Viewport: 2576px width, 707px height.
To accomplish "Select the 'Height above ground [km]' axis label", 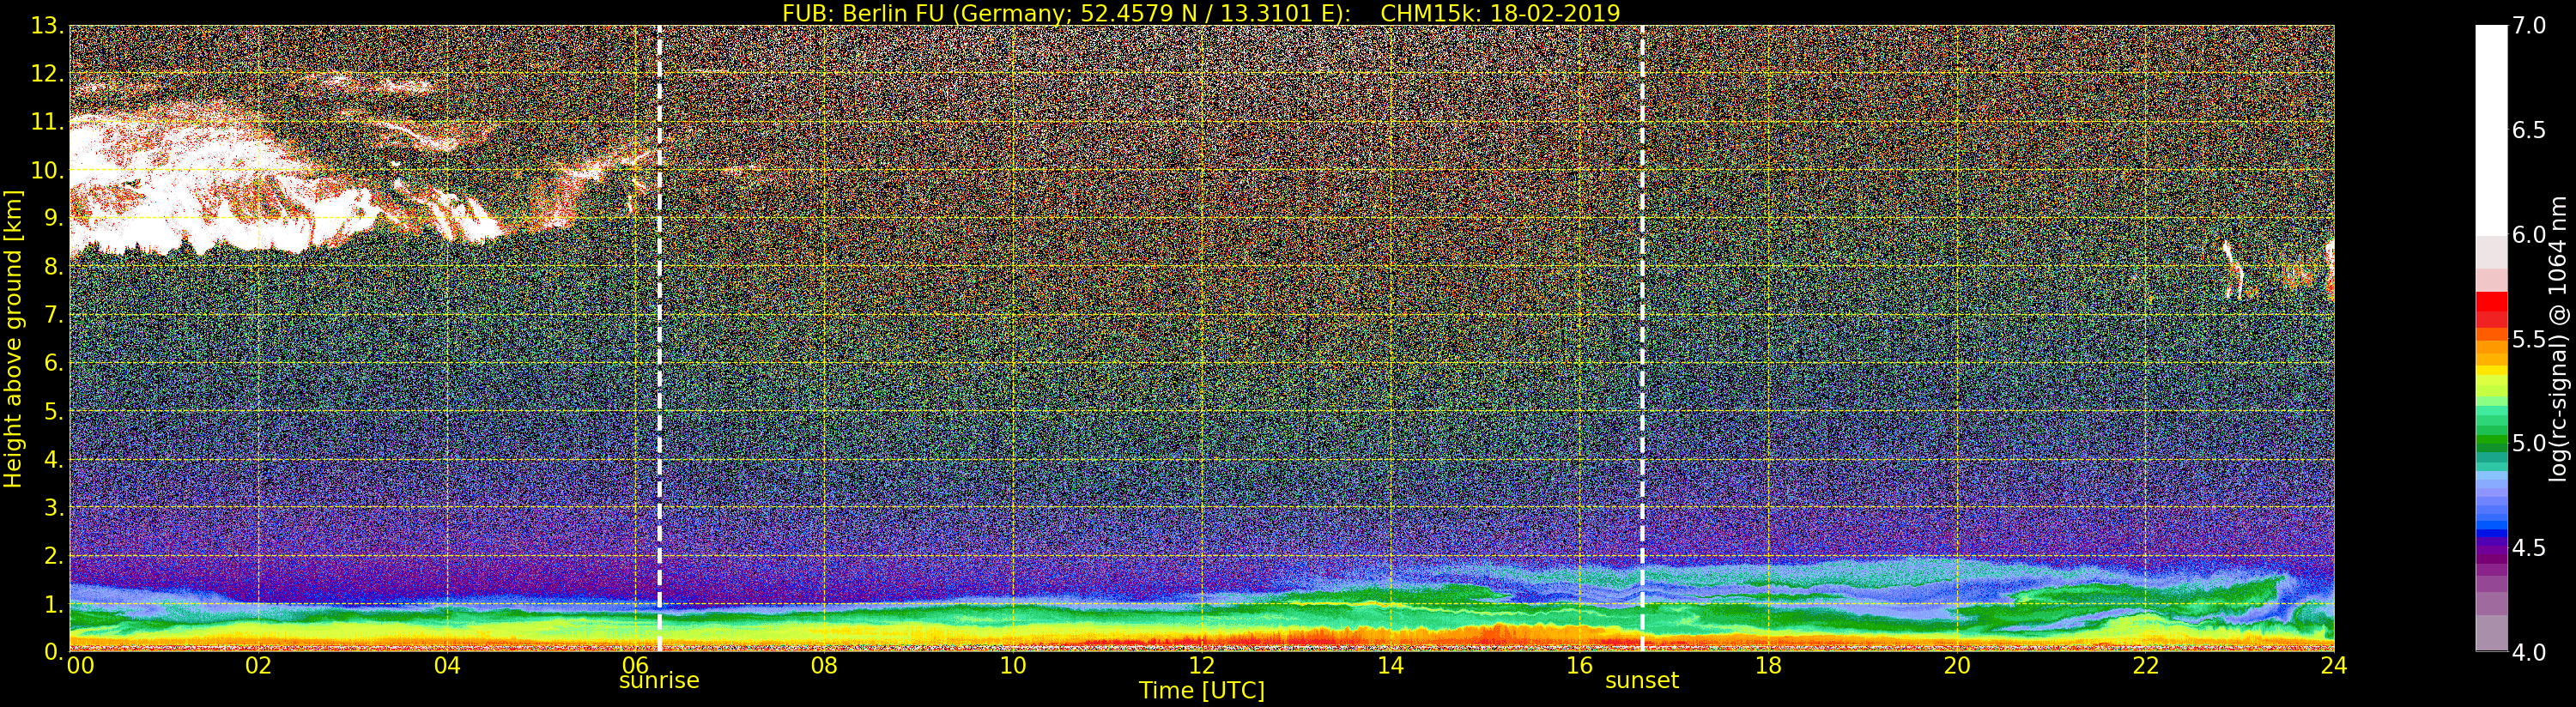I will tap(13, 339).
